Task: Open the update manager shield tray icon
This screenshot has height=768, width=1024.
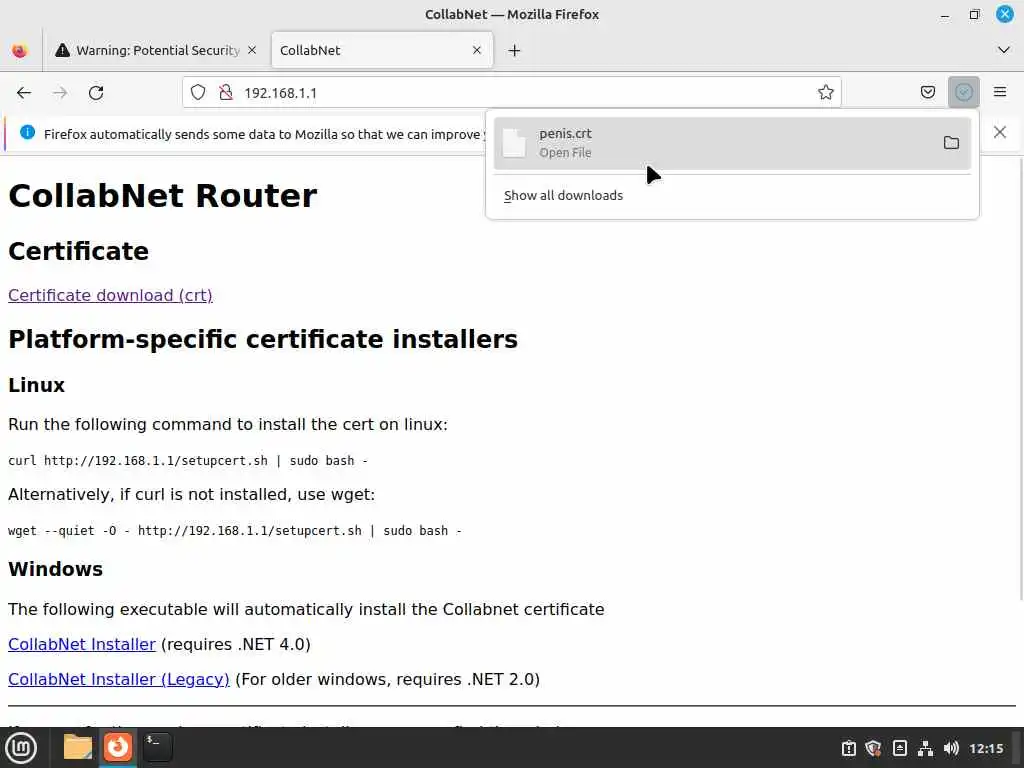Action: point(873,748)
